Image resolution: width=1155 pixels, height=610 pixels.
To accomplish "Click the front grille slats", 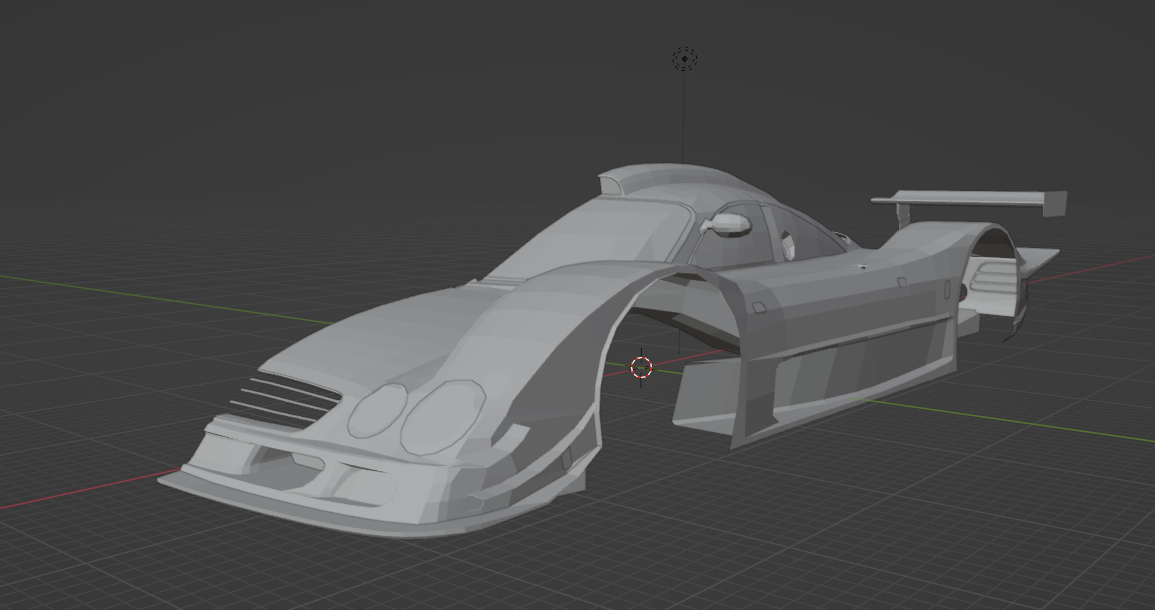I will 290,399.
